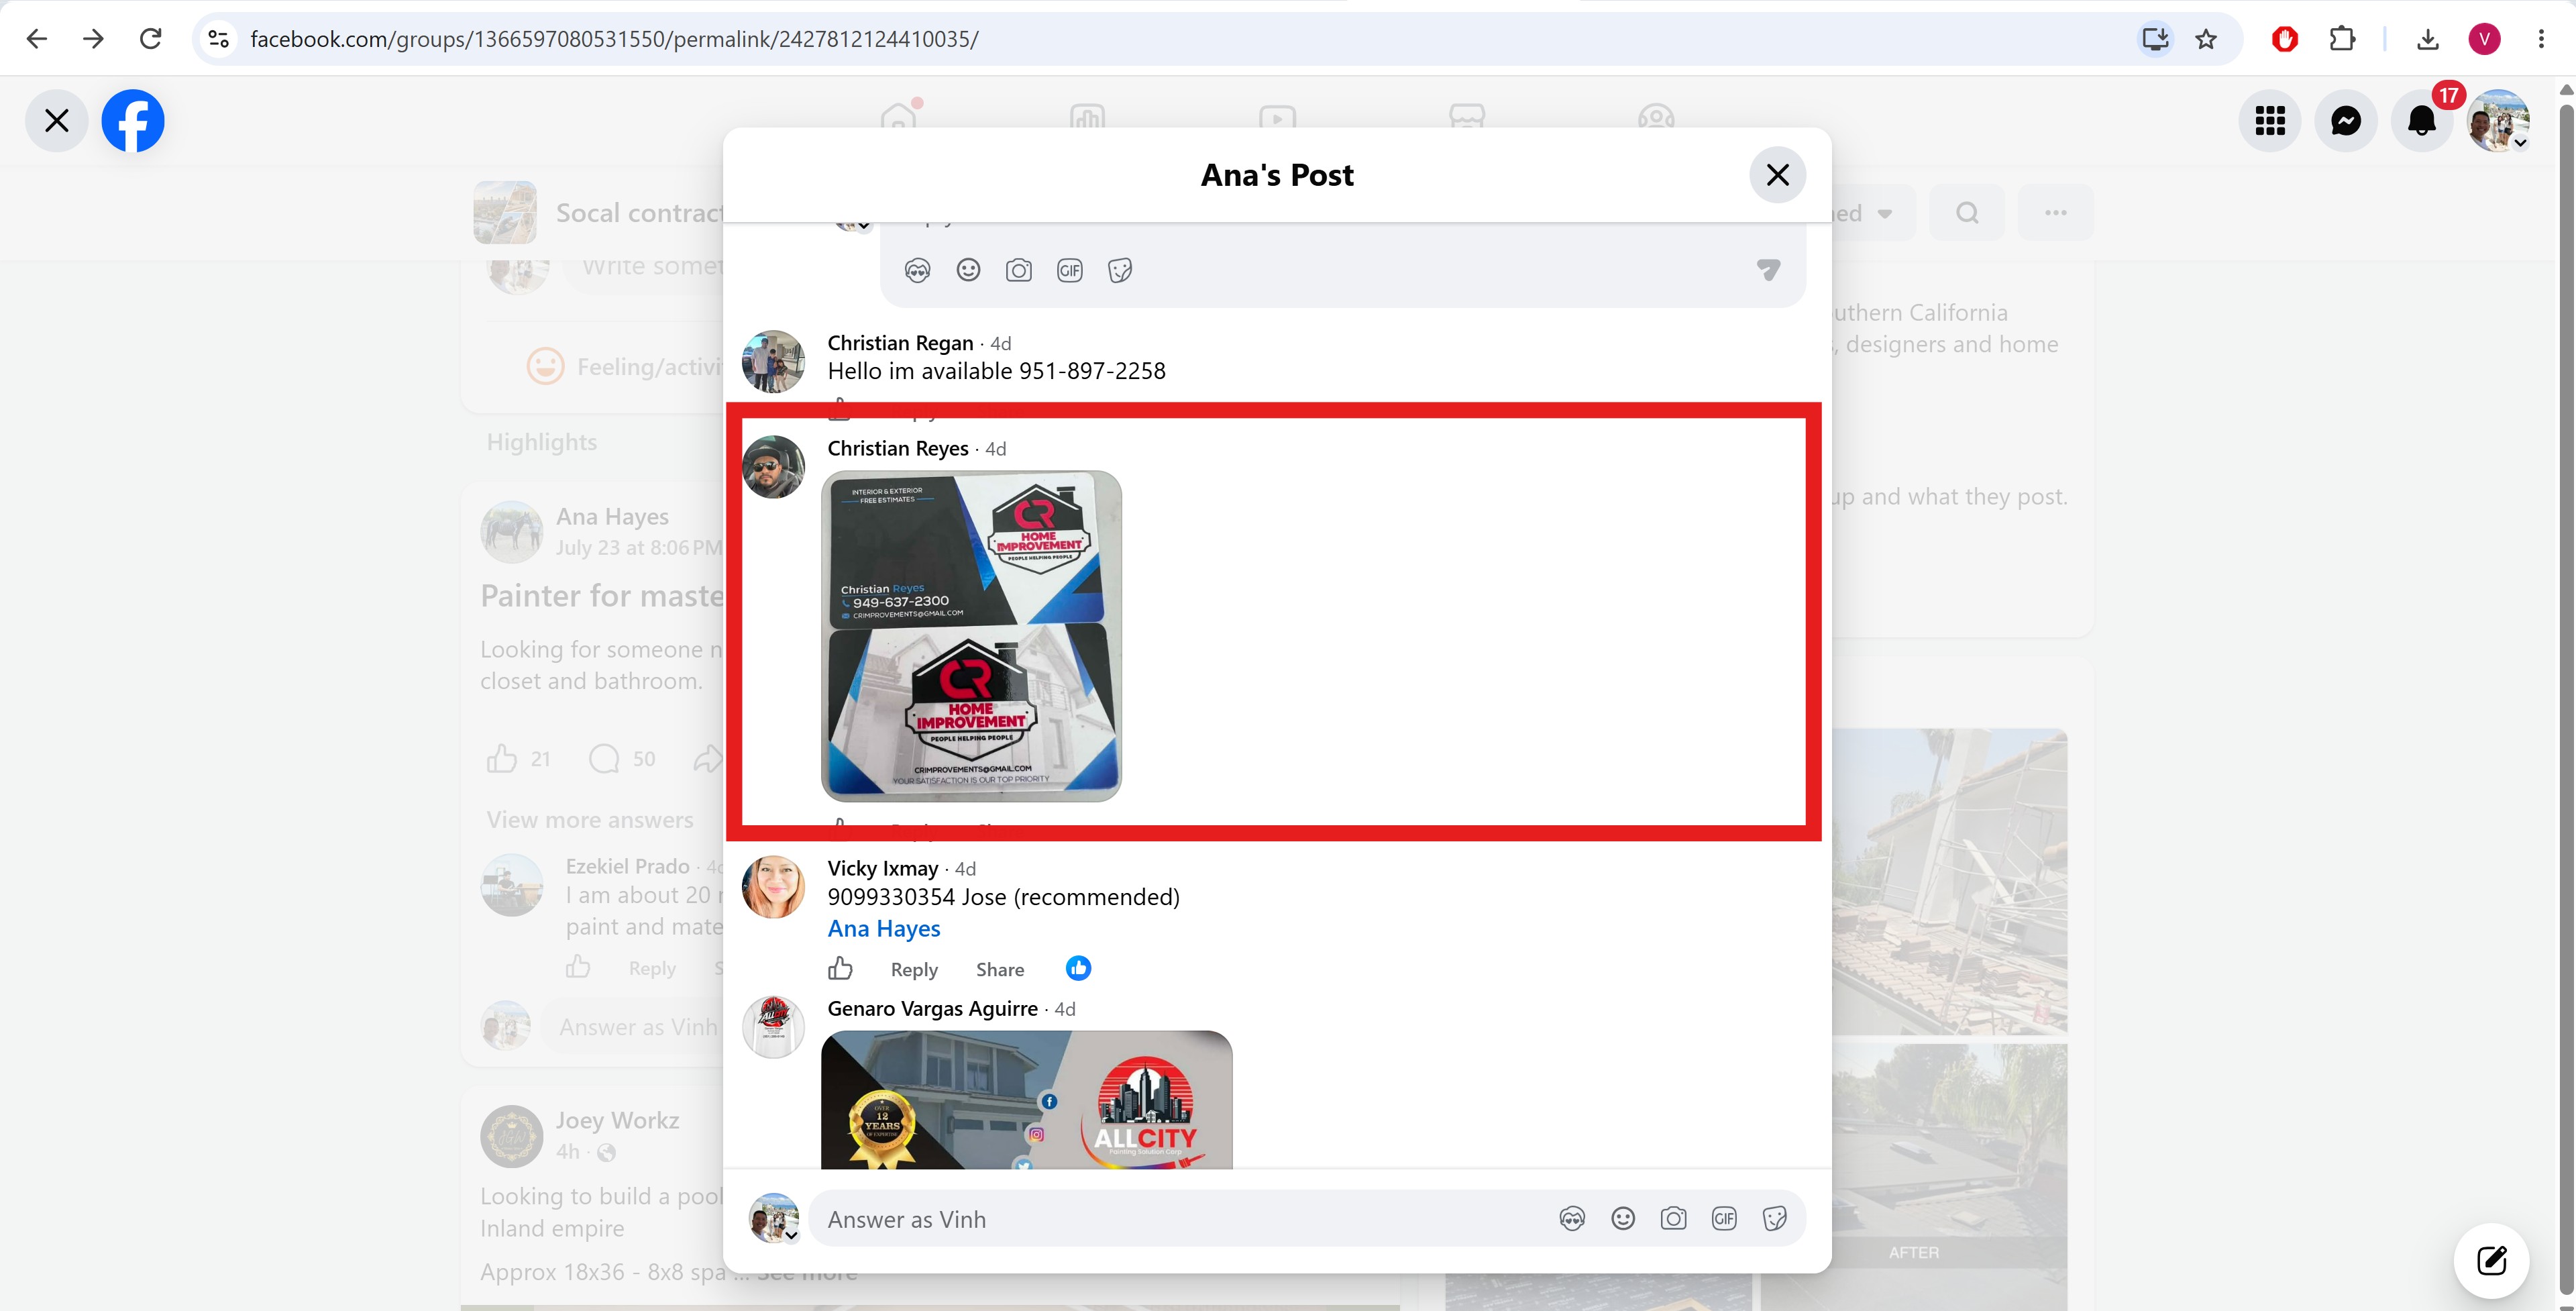Open Vicky Ixmay's profile name
This screenshot has height=1311, width=2576.
883,869
